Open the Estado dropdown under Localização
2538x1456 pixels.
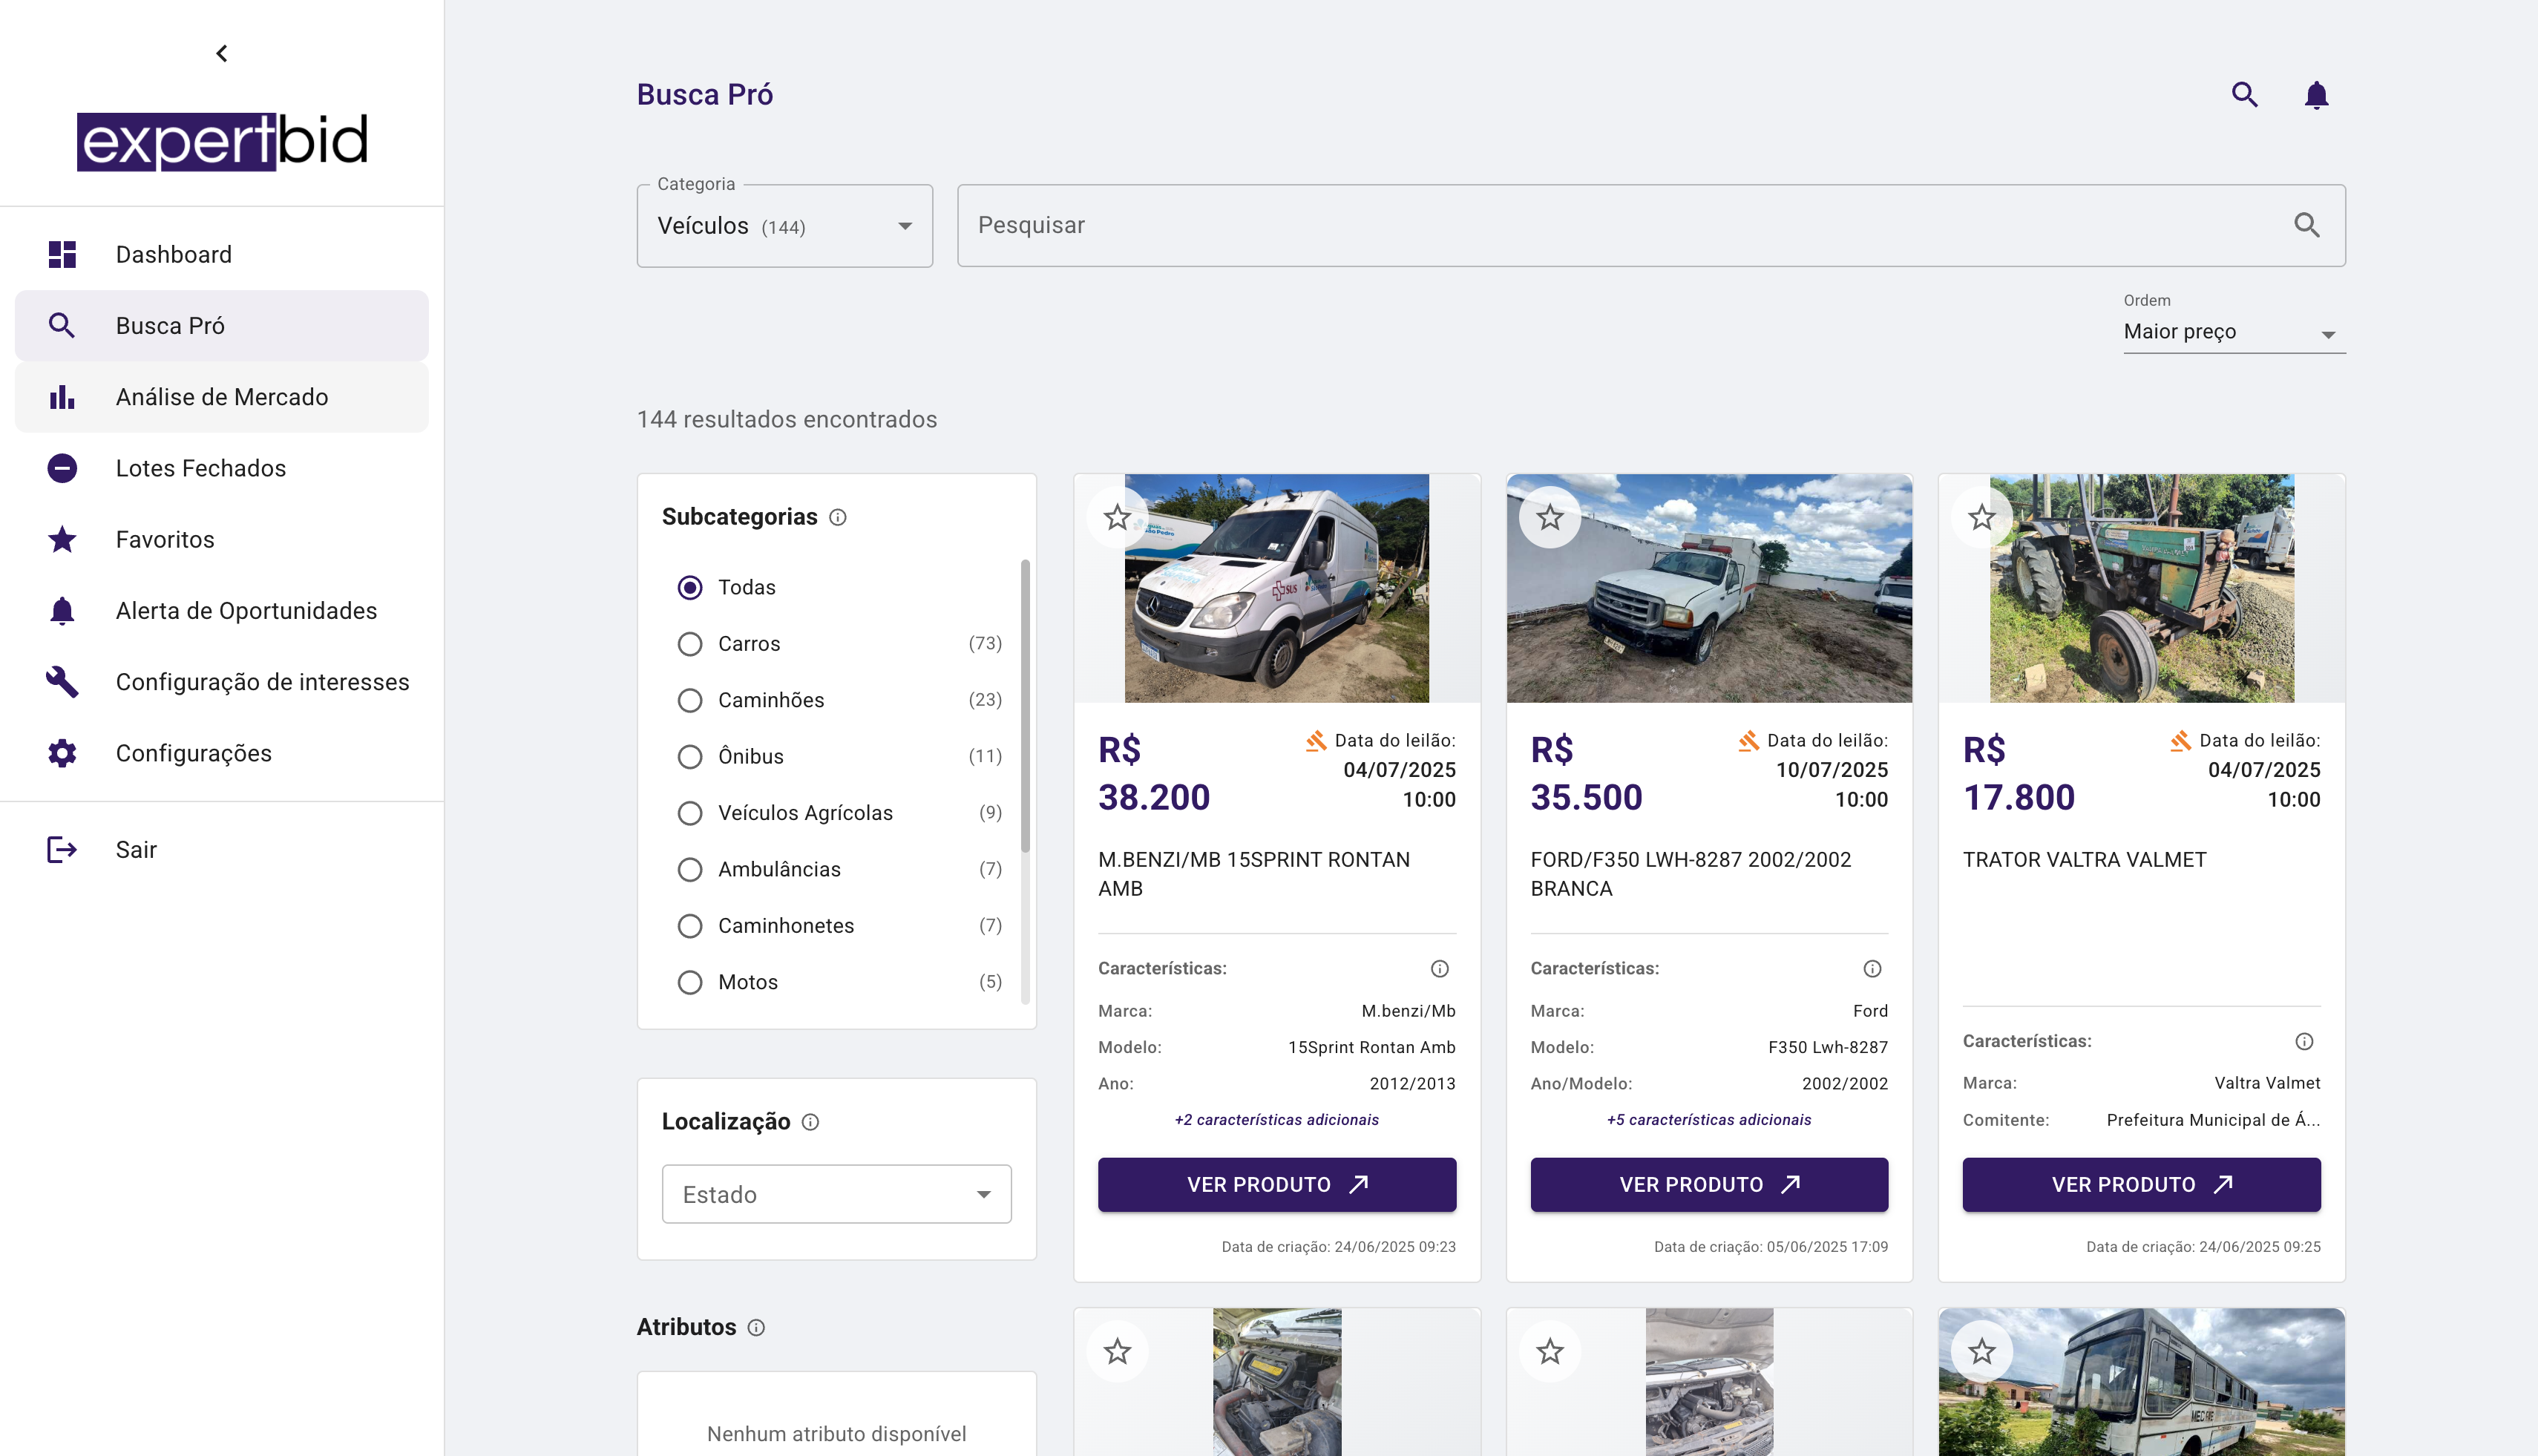pyautogui.click(x=836, y=1194)
